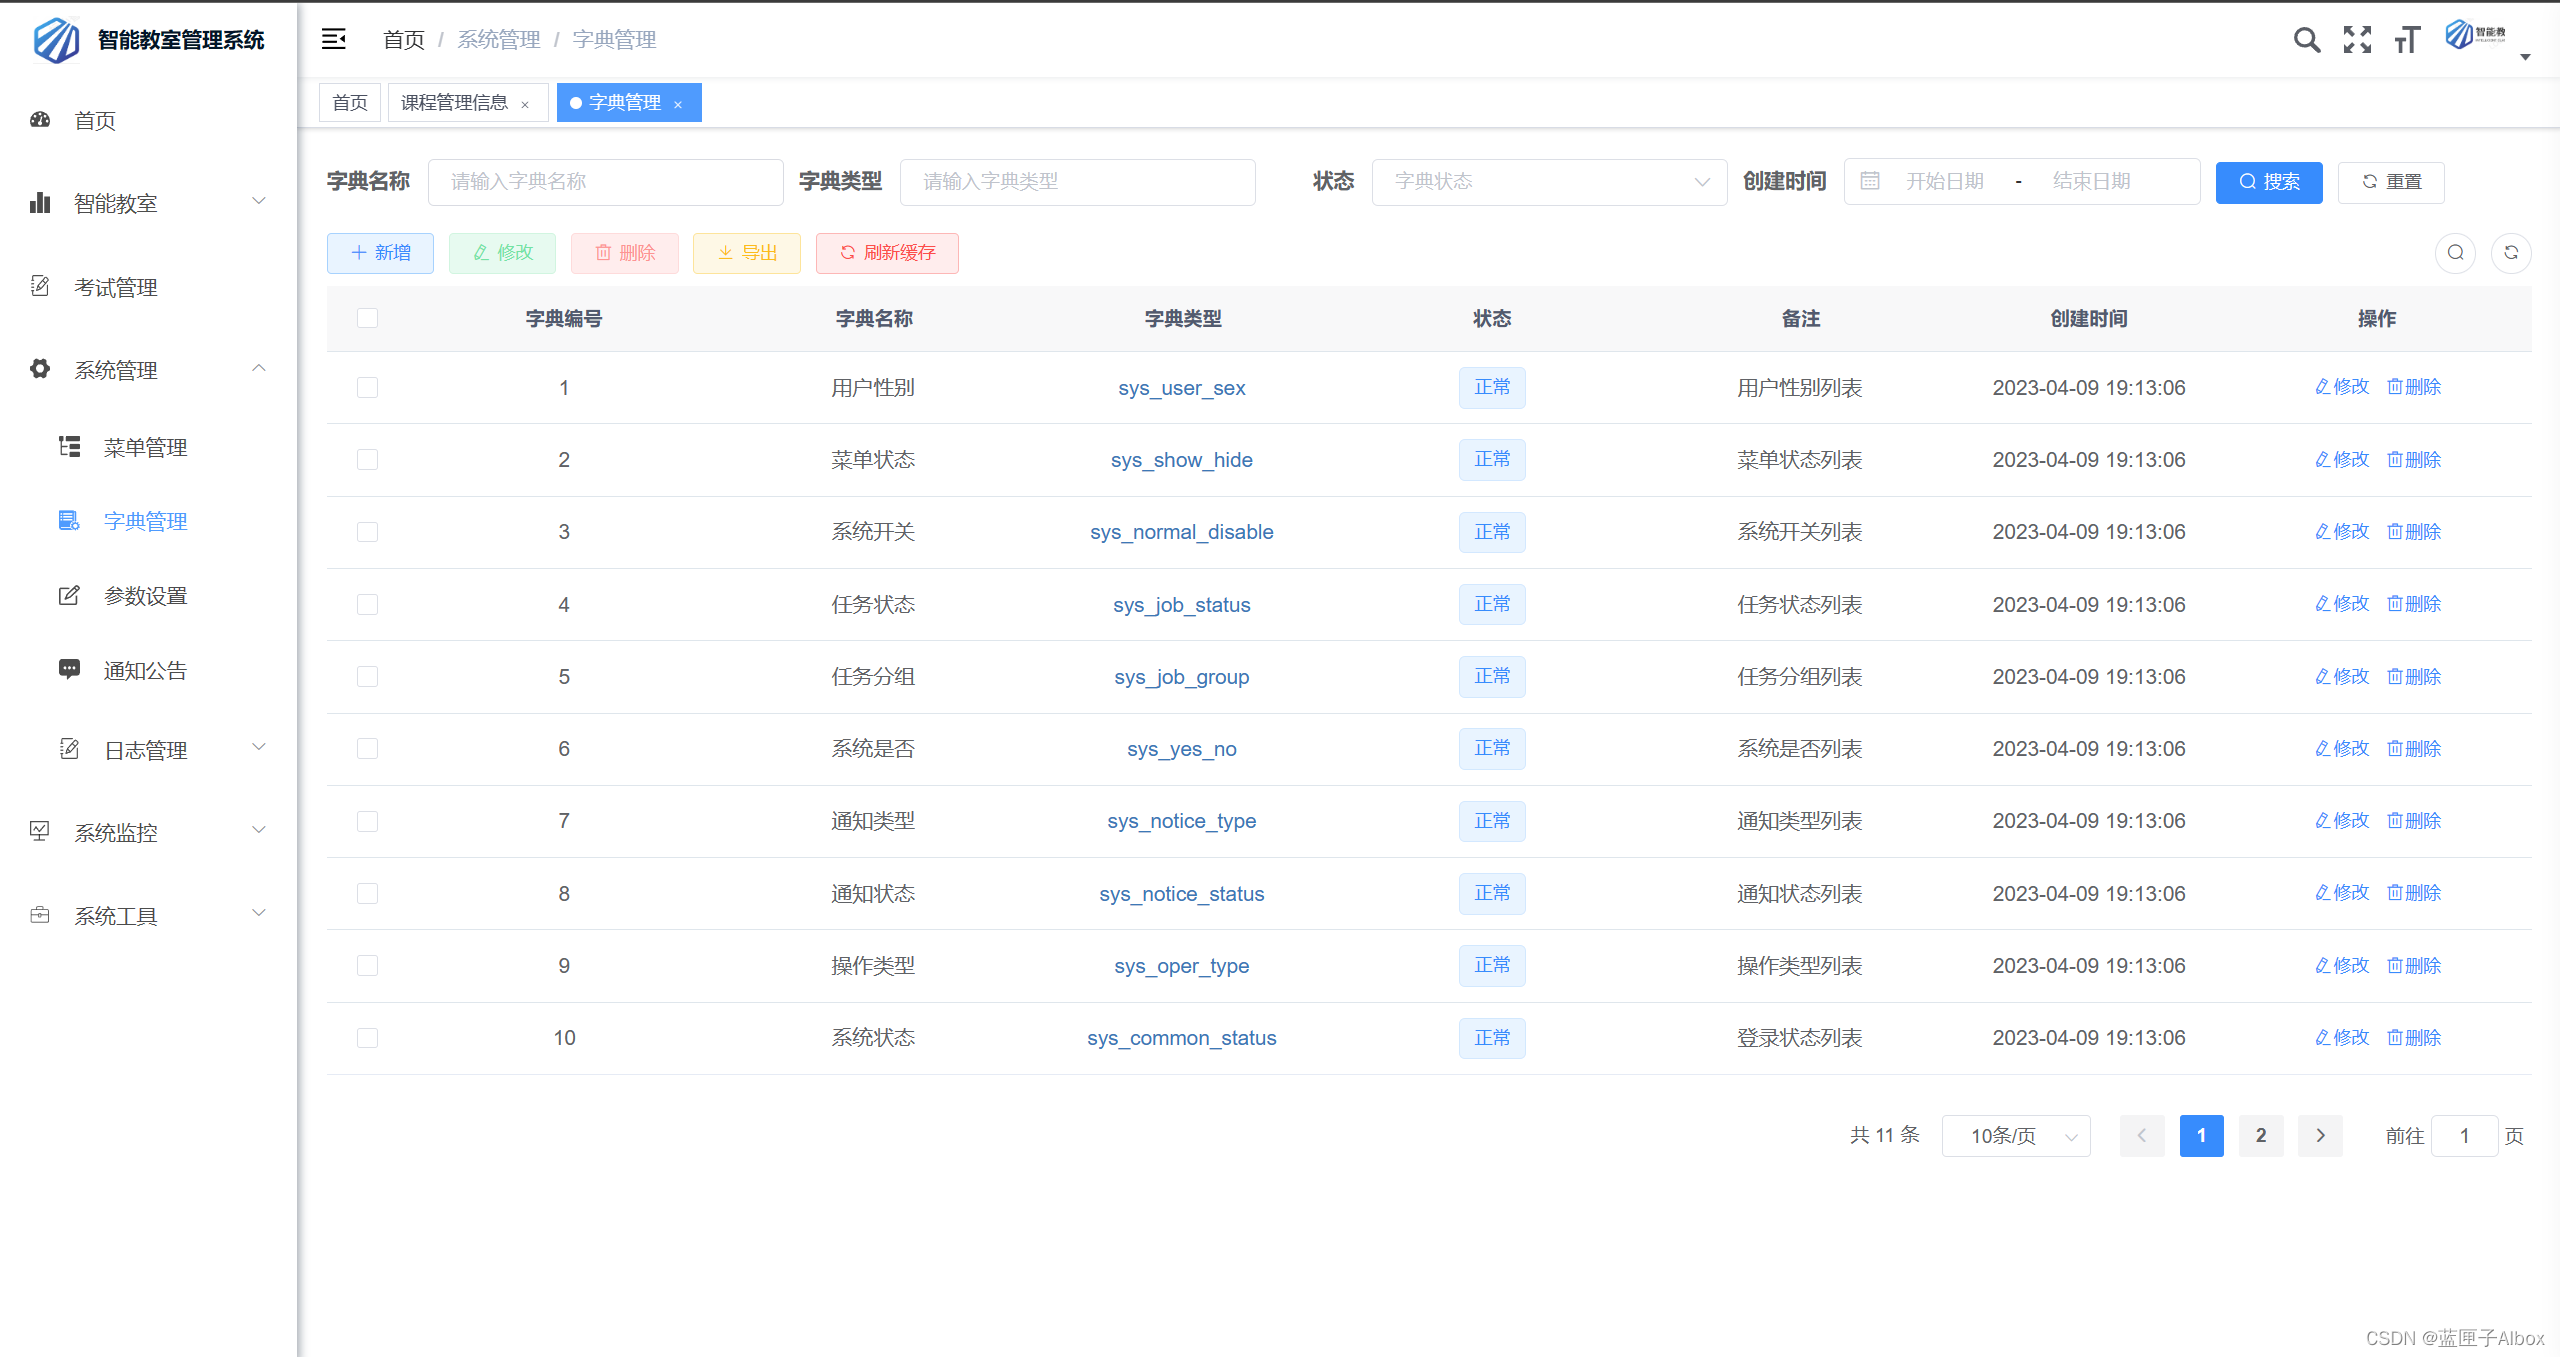Refresh table using round refresh icon
This screenshot has height=1357, width=2560.
pyautogui.click(x=2510, y=253)
